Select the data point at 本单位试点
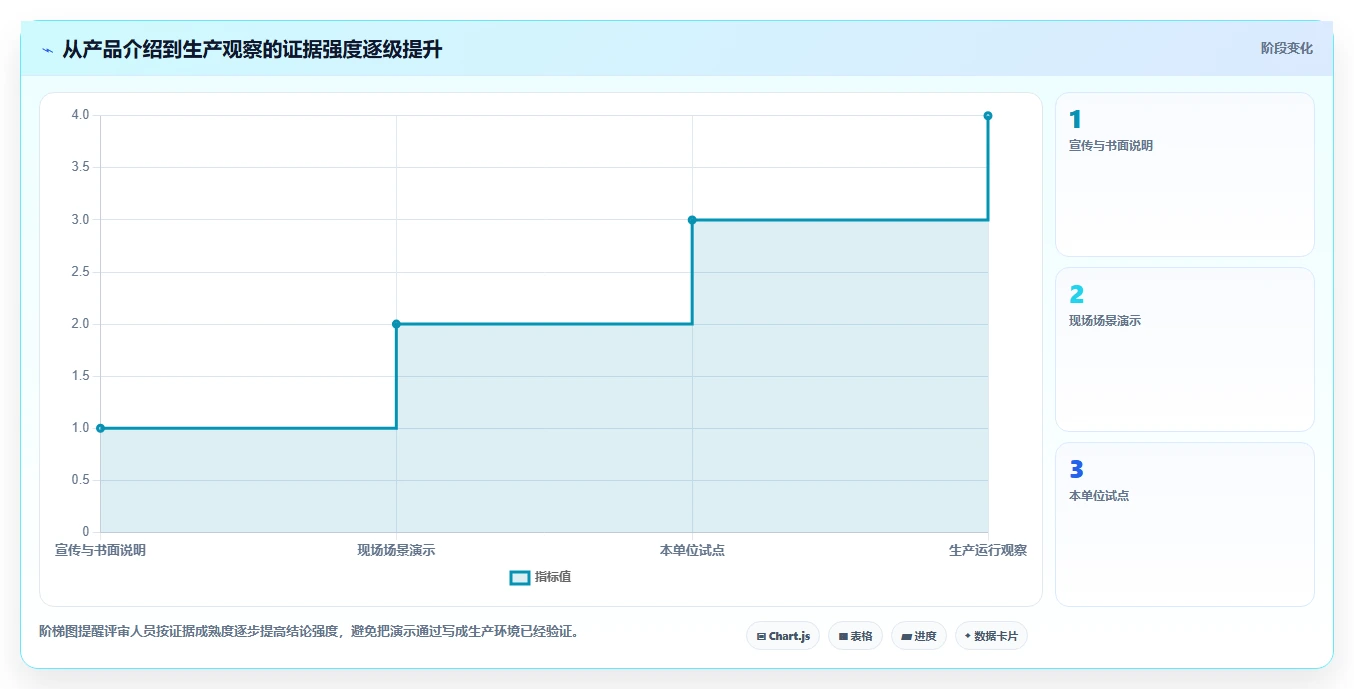This screenshot has width=1354, height=689. (692, 220)
